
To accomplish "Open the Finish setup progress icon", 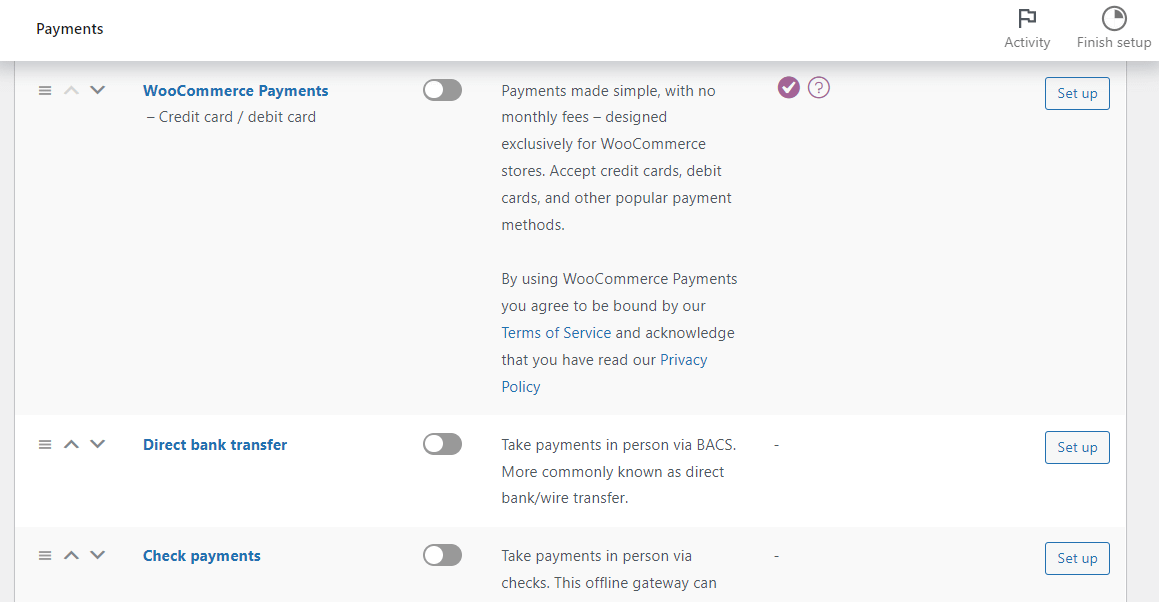I will click(x=1113, y=18).
